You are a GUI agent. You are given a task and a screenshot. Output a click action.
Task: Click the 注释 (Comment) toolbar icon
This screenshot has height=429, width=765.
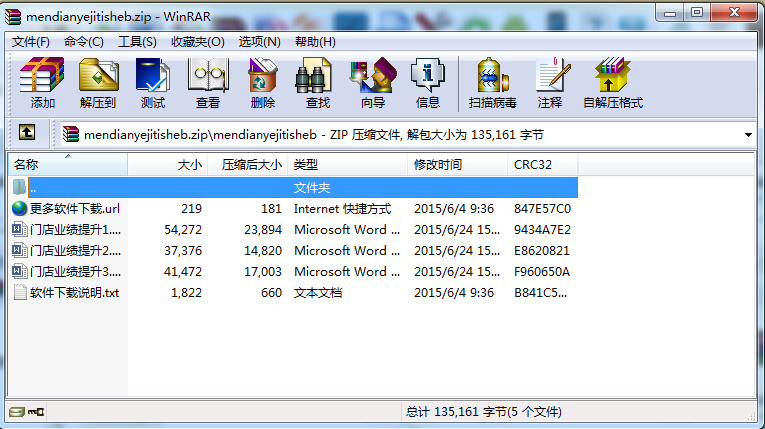(x=552, y=76)
